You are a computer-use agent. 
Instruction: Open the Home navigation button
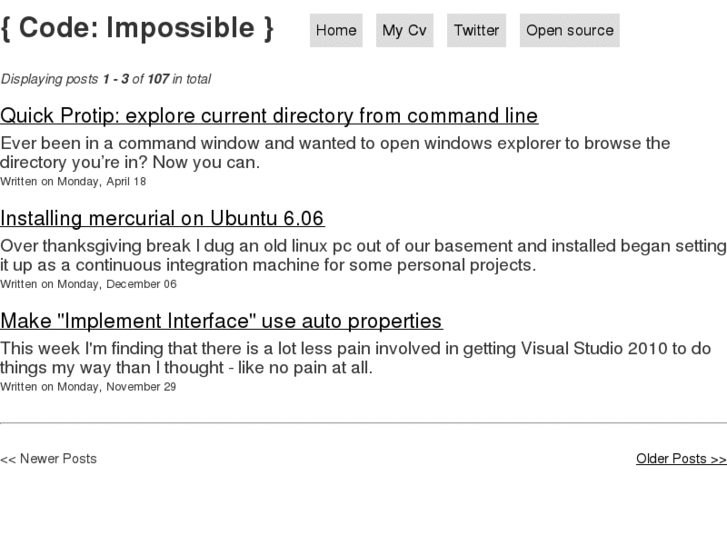point(336,30)
